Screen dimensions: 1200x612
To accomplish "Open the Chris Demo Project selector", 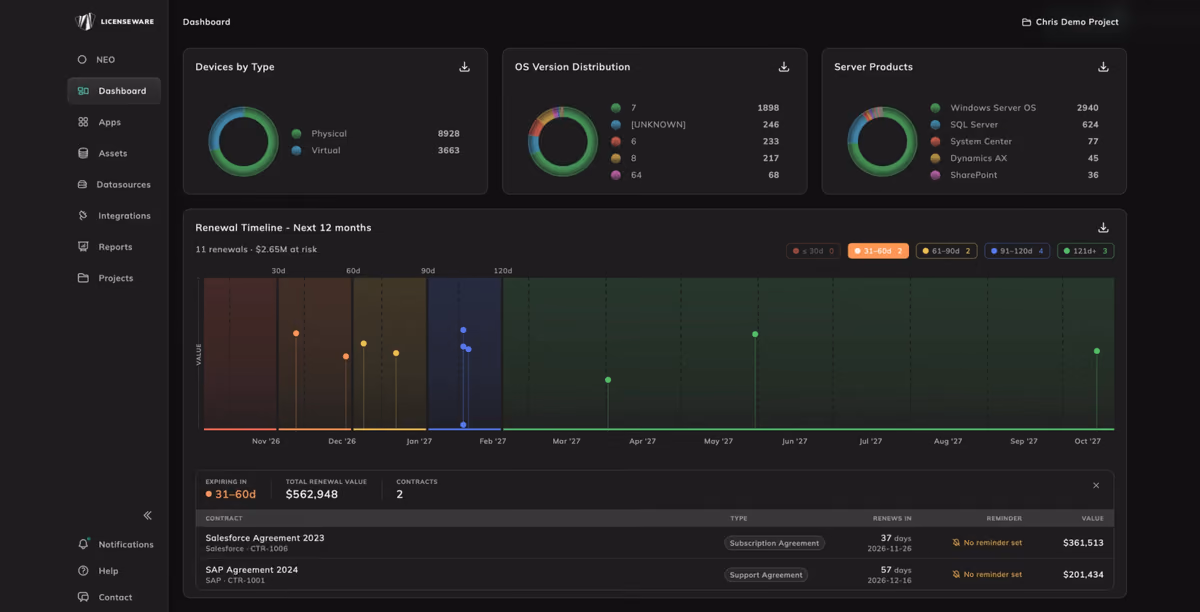I will [x=1070, y=22].
